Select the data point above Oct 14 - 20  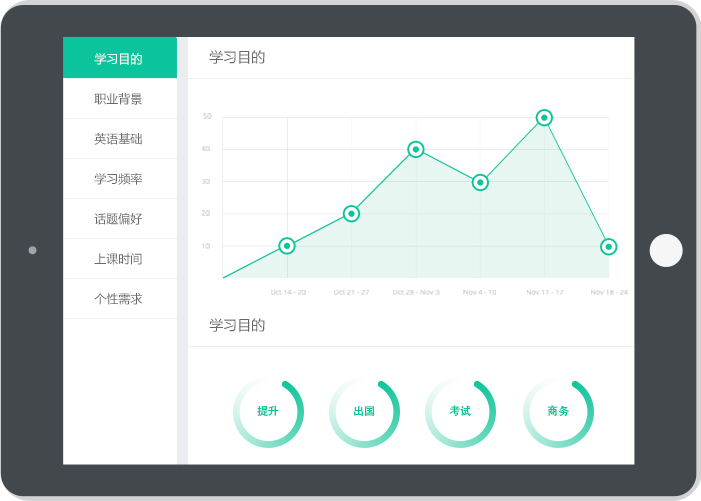tap(287, 246)
